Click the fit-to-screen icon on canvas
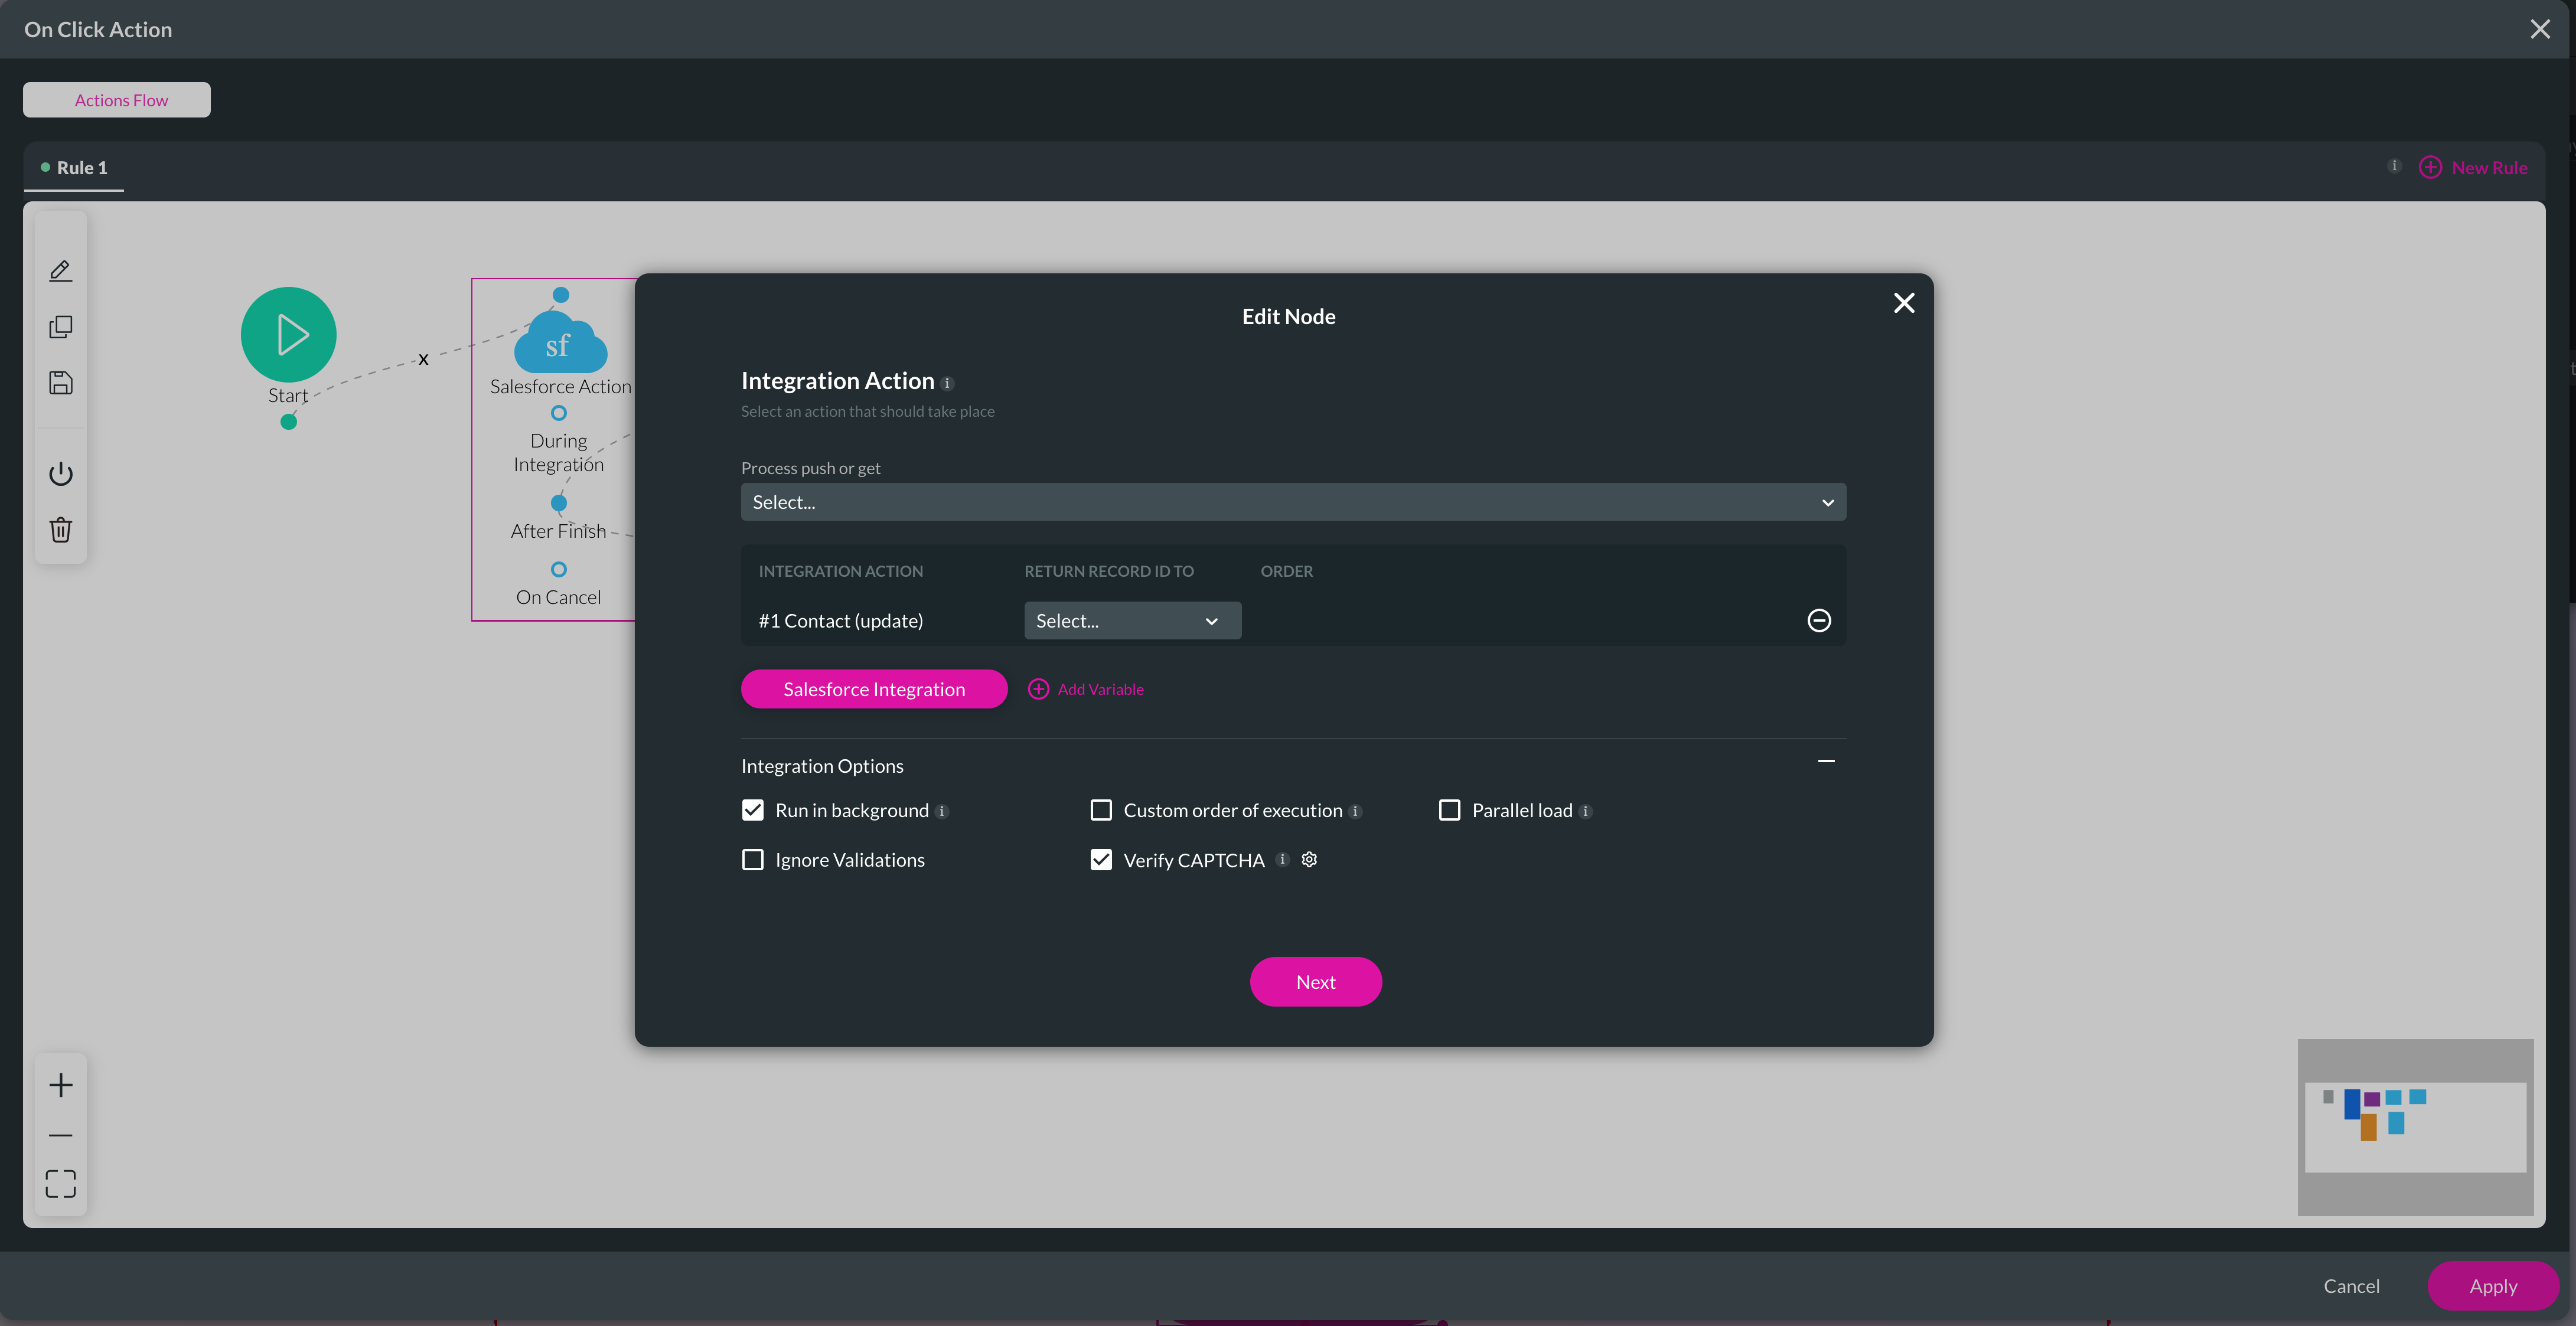 (60, 1183)
